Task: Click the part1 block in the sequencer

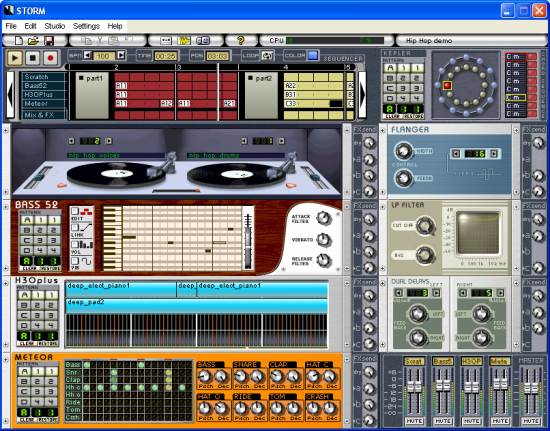Action: (92, 95)
